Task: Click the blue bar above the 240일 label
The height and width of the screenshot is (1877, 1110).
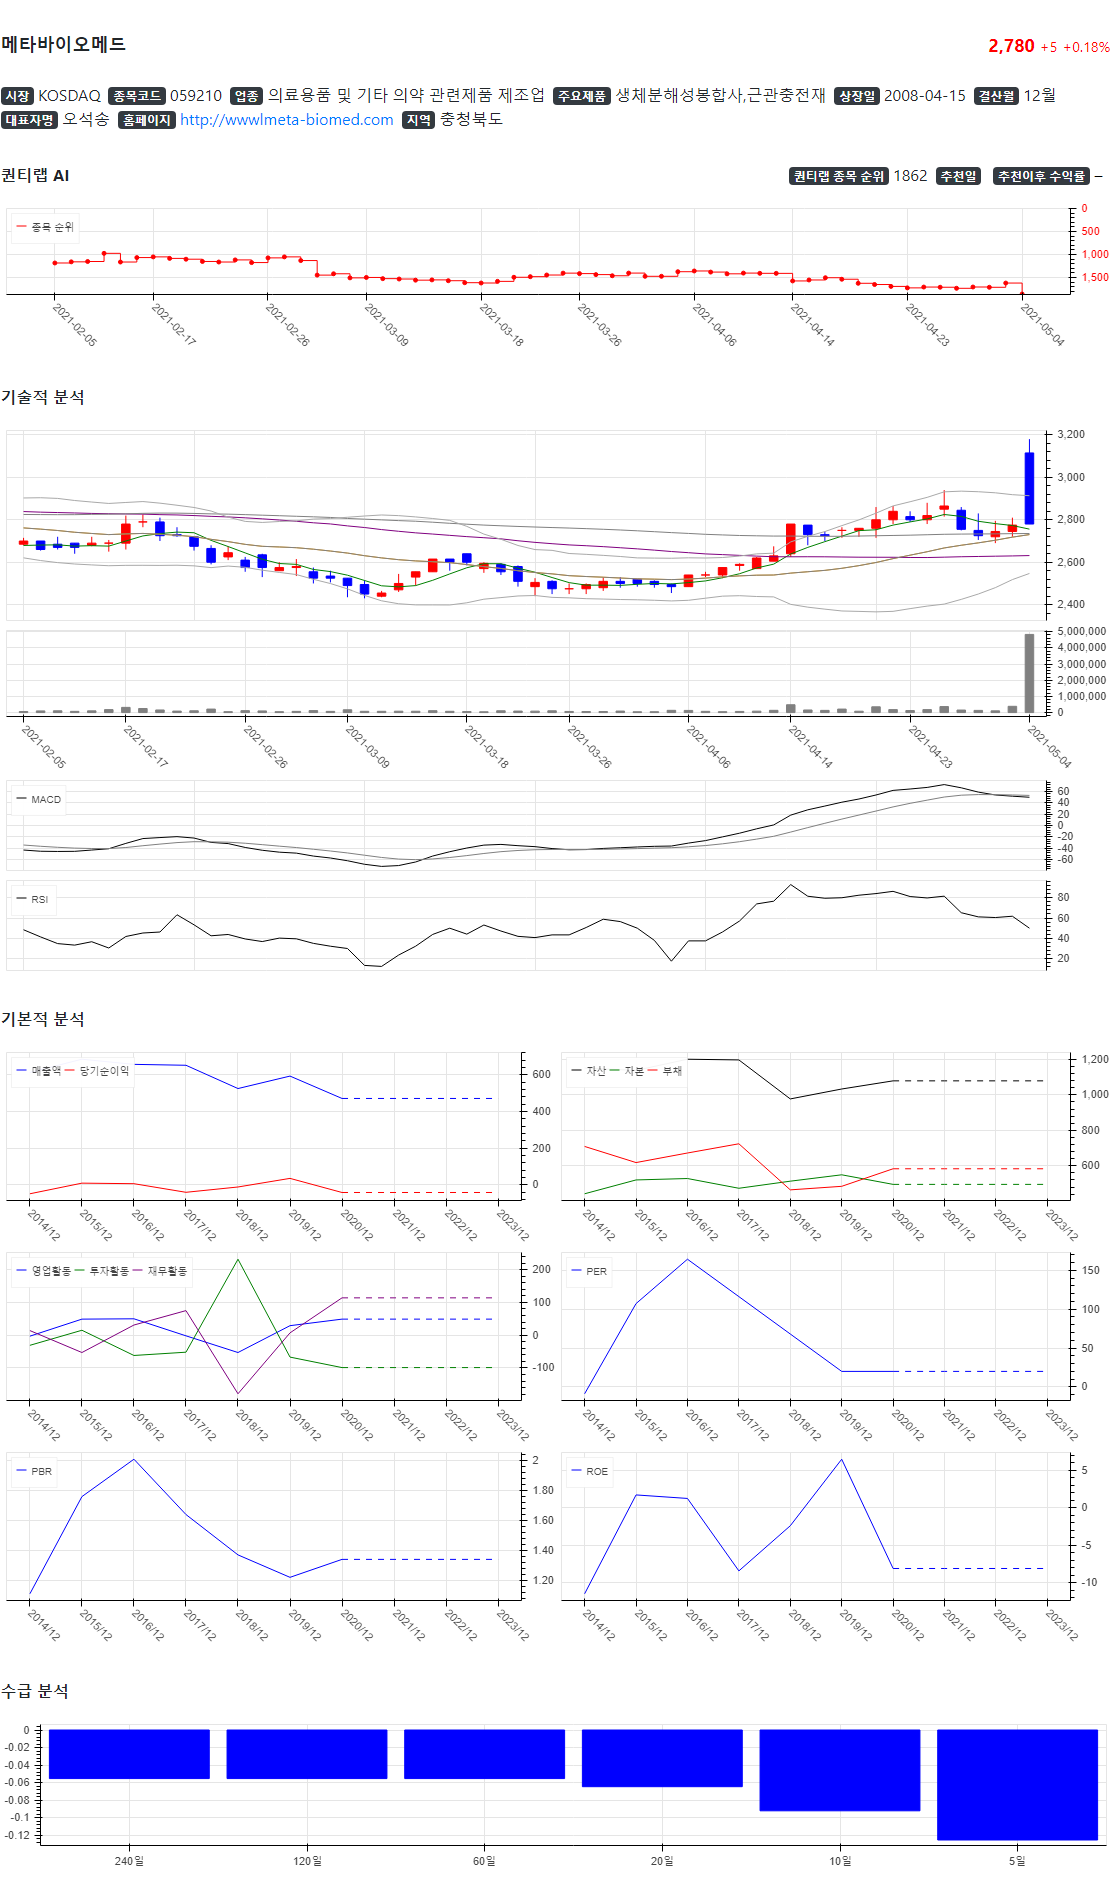Action: 129,1754
